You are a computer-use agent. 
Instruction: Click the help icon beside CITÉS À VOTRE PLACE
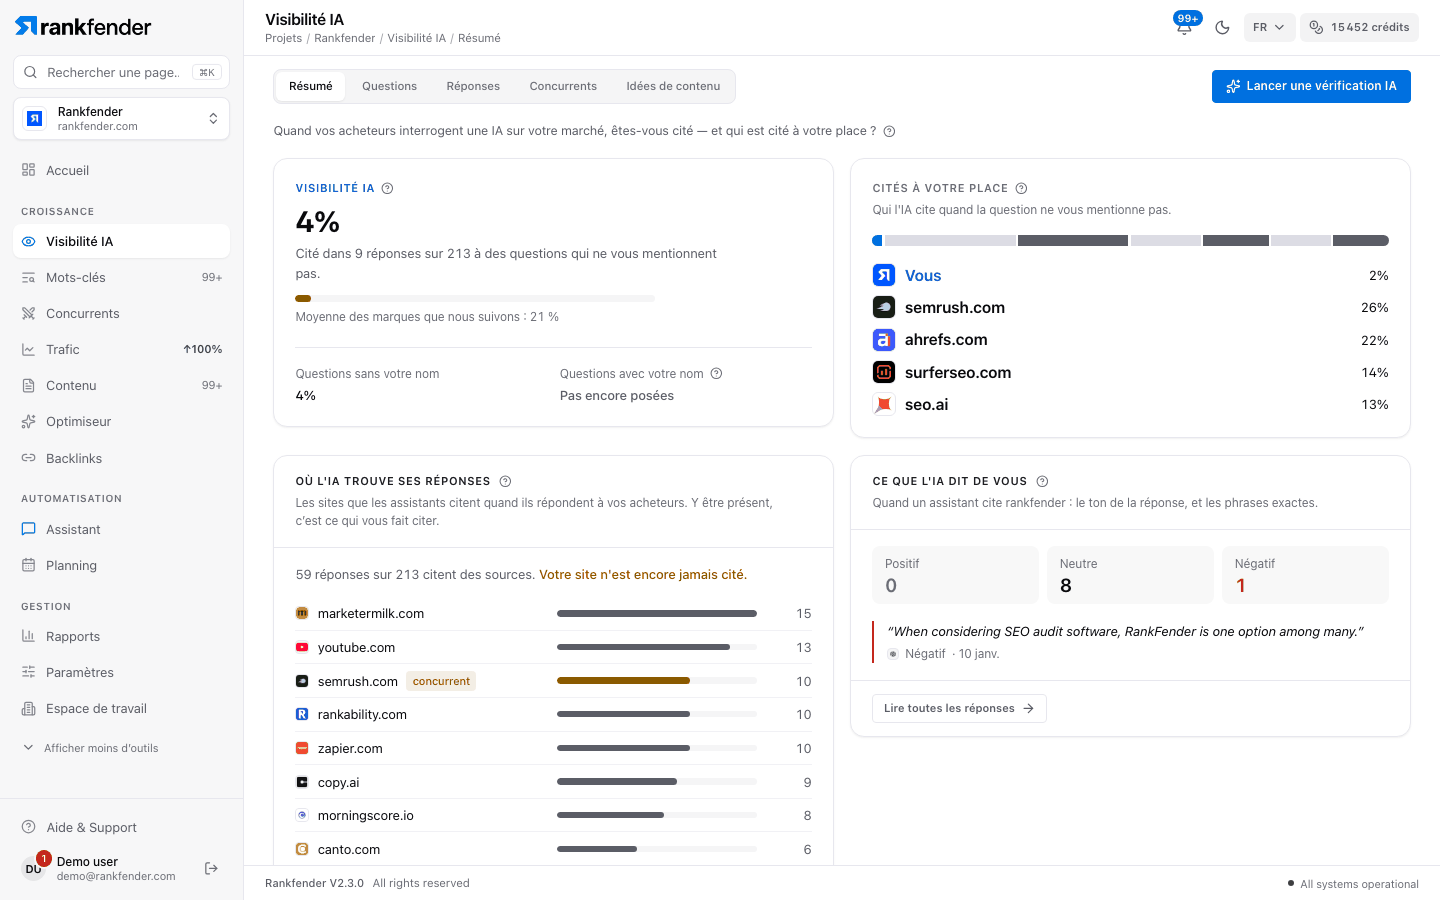pos(1021,188)
